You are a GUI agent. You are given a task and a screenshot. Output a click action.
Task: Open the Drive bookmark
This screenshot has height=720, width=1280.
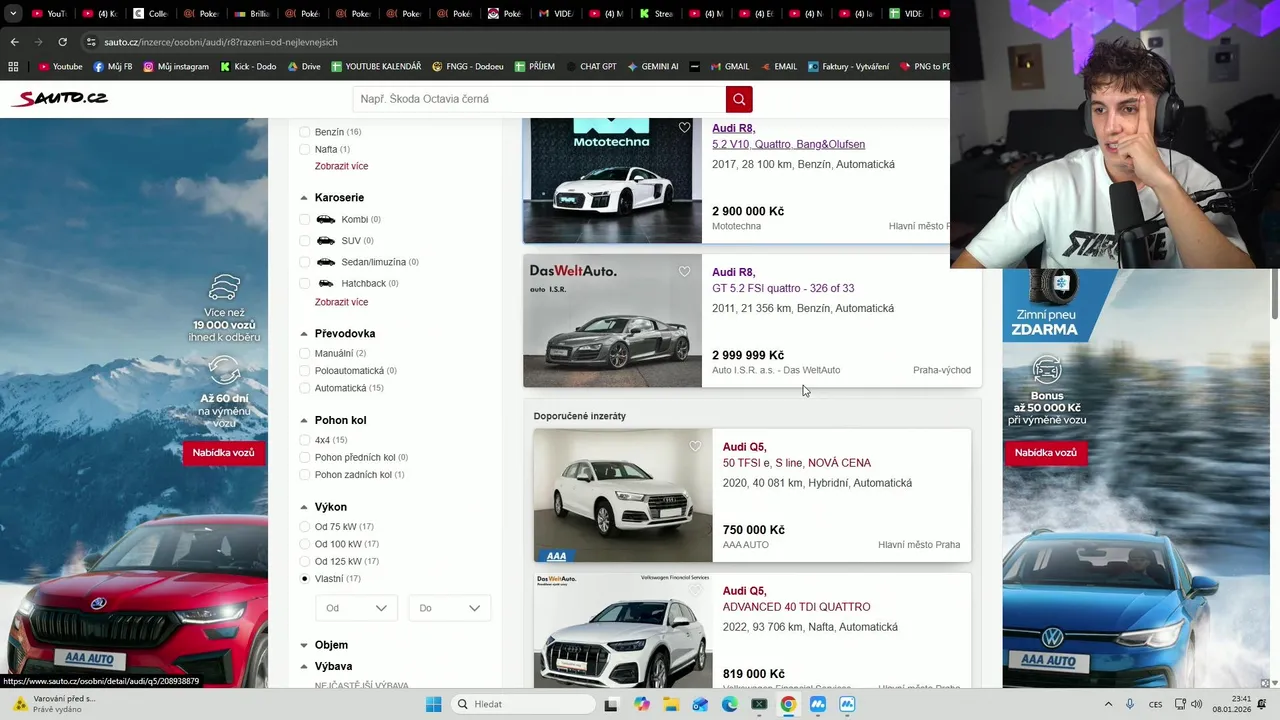(x=304, y=67)
